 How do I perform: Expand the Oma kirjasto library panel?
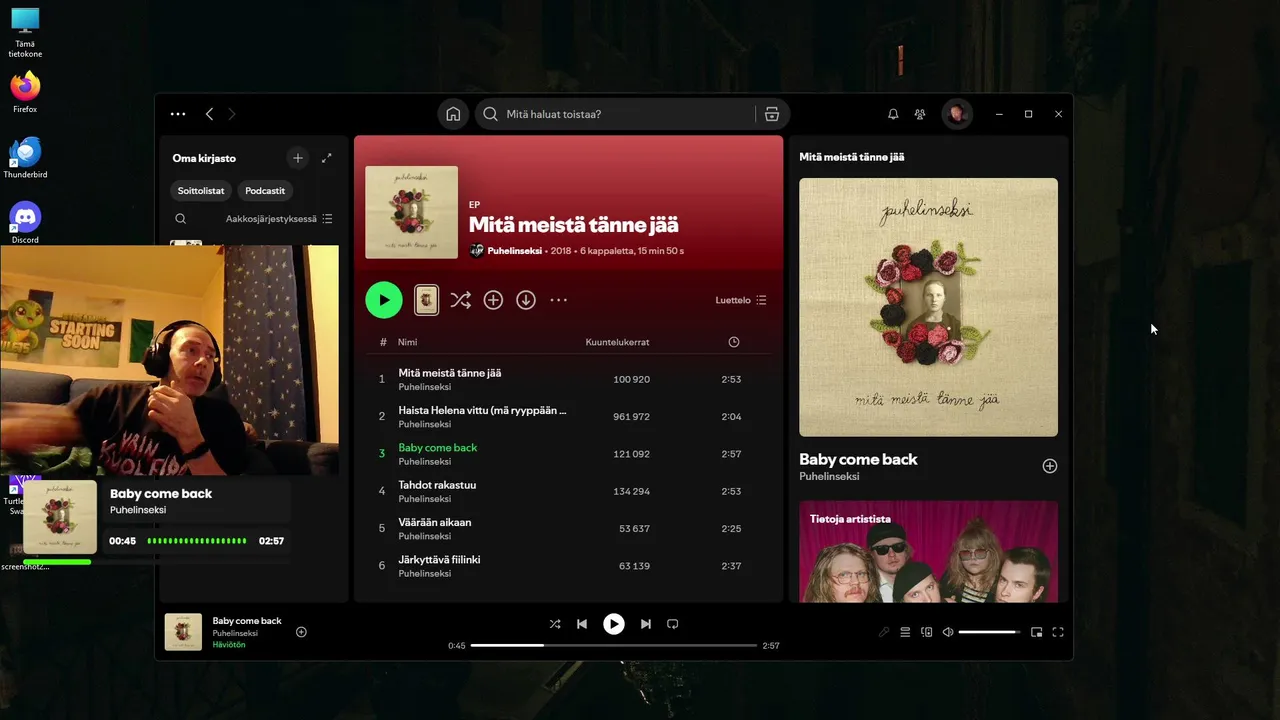(x=327, y=158)
